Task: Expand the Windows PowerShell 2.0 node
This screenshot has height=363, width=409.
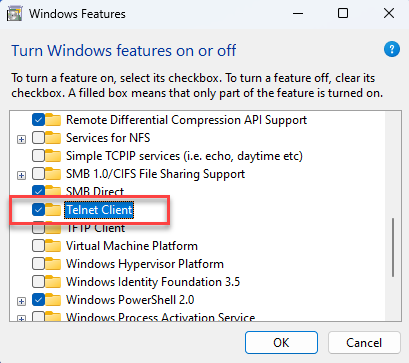Action: [21, 301]
